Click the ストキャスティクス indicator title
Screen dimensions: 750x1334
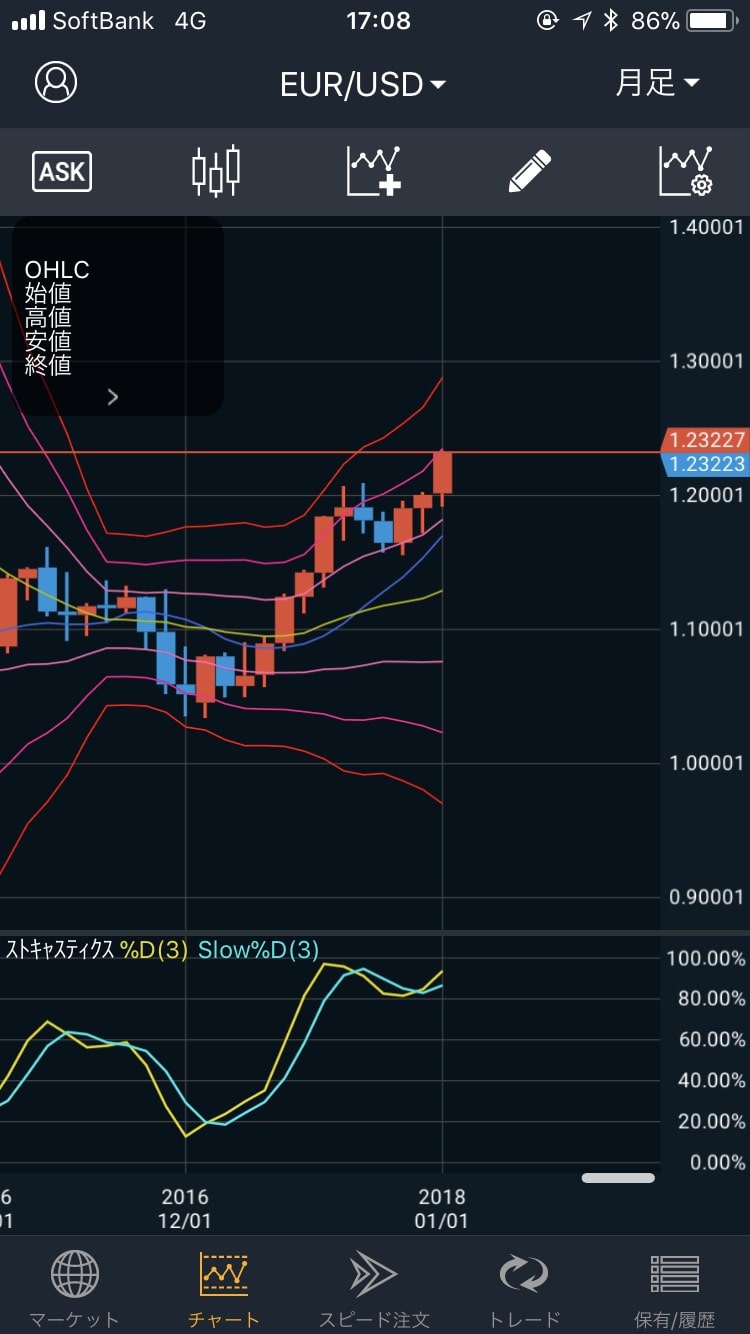click(x=62, y=950)
